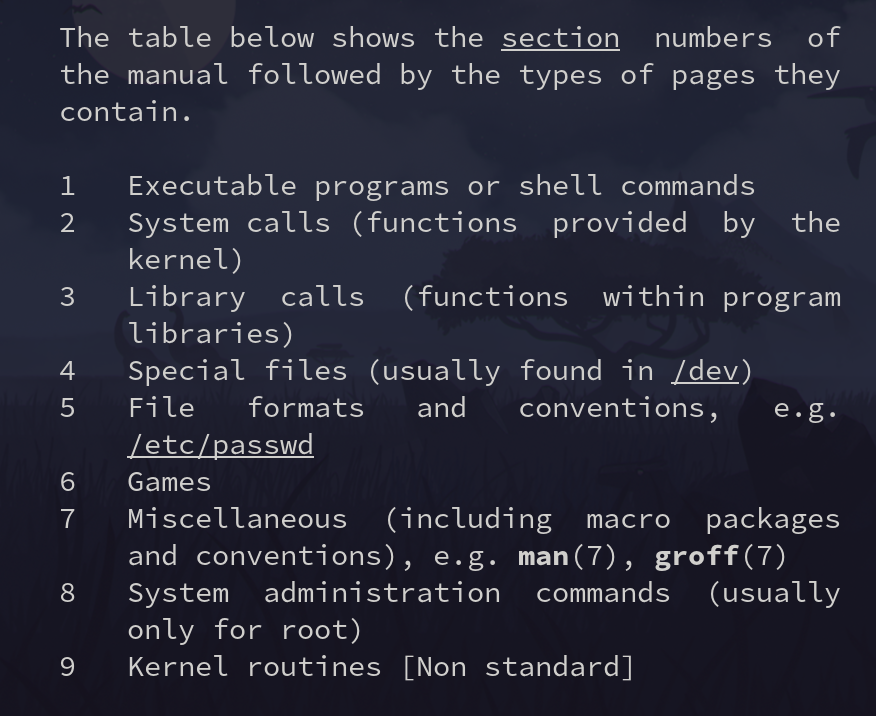Click section number 3 in the table
The height and width of the screenshot is (716, 876).
(x=67, y=297)
